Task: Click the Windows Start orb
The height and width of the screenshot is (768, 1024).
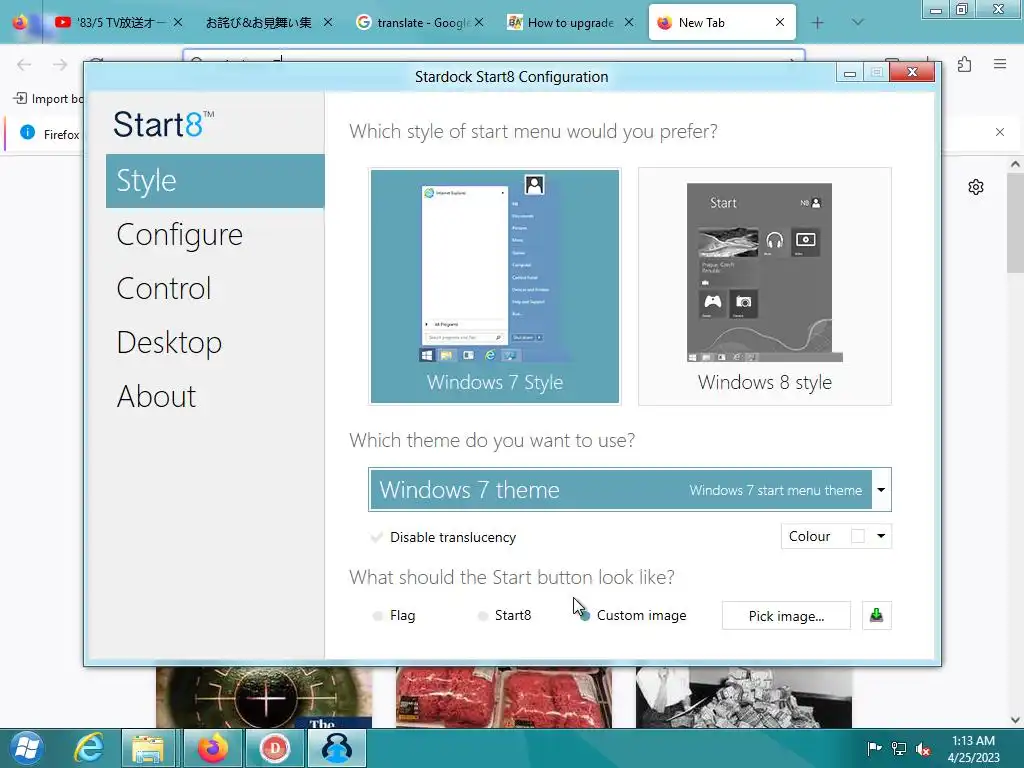Action: [x=26, y=748]
